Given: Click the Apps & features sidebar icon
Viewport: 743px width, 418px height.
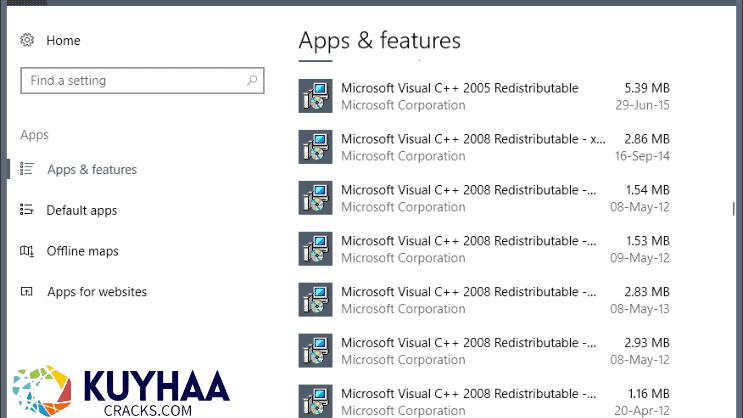Looking at the screenshot, I should pyautogui.click(x=27, y=170).
